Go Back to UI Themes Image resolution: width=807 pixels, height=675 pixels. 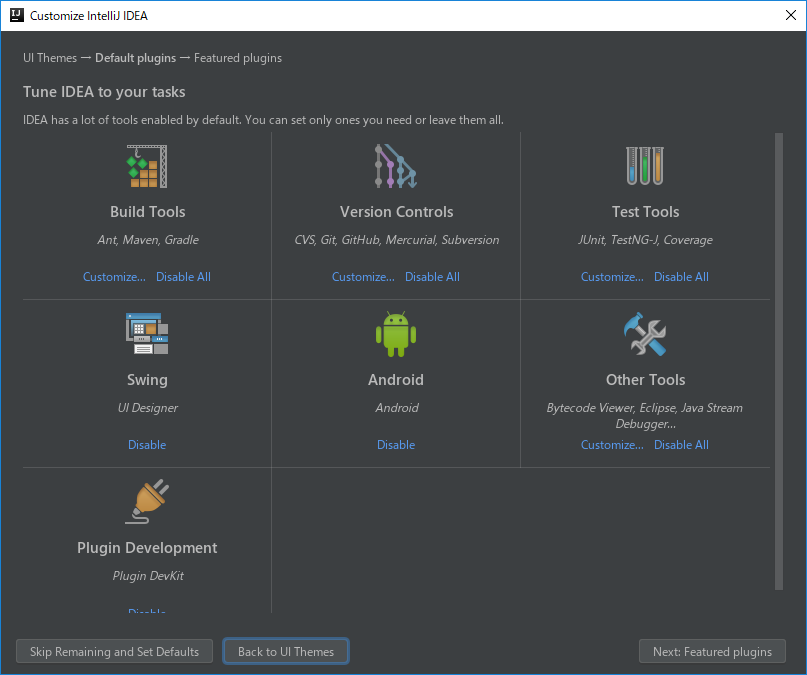click(x=286, y=651)
